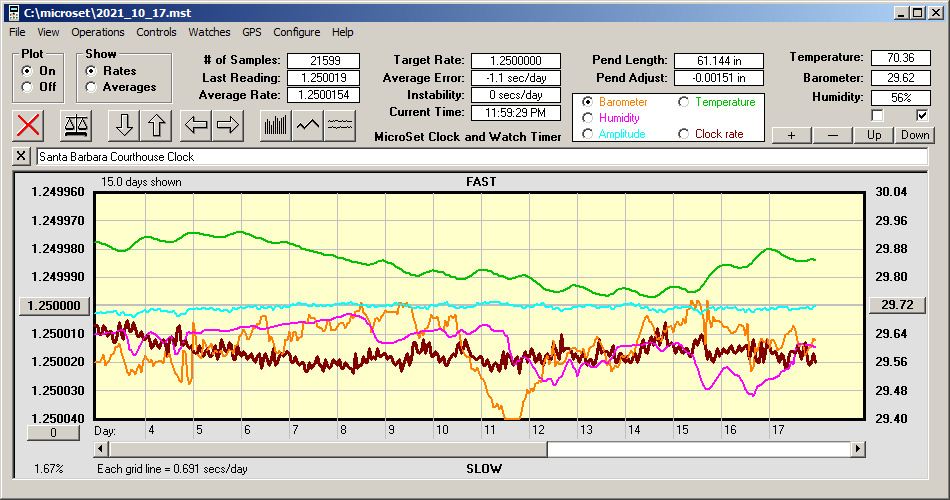Click the left arrow toolbar icon
Image resolution: width=950 pixels, height=500 pixels.
196,125
